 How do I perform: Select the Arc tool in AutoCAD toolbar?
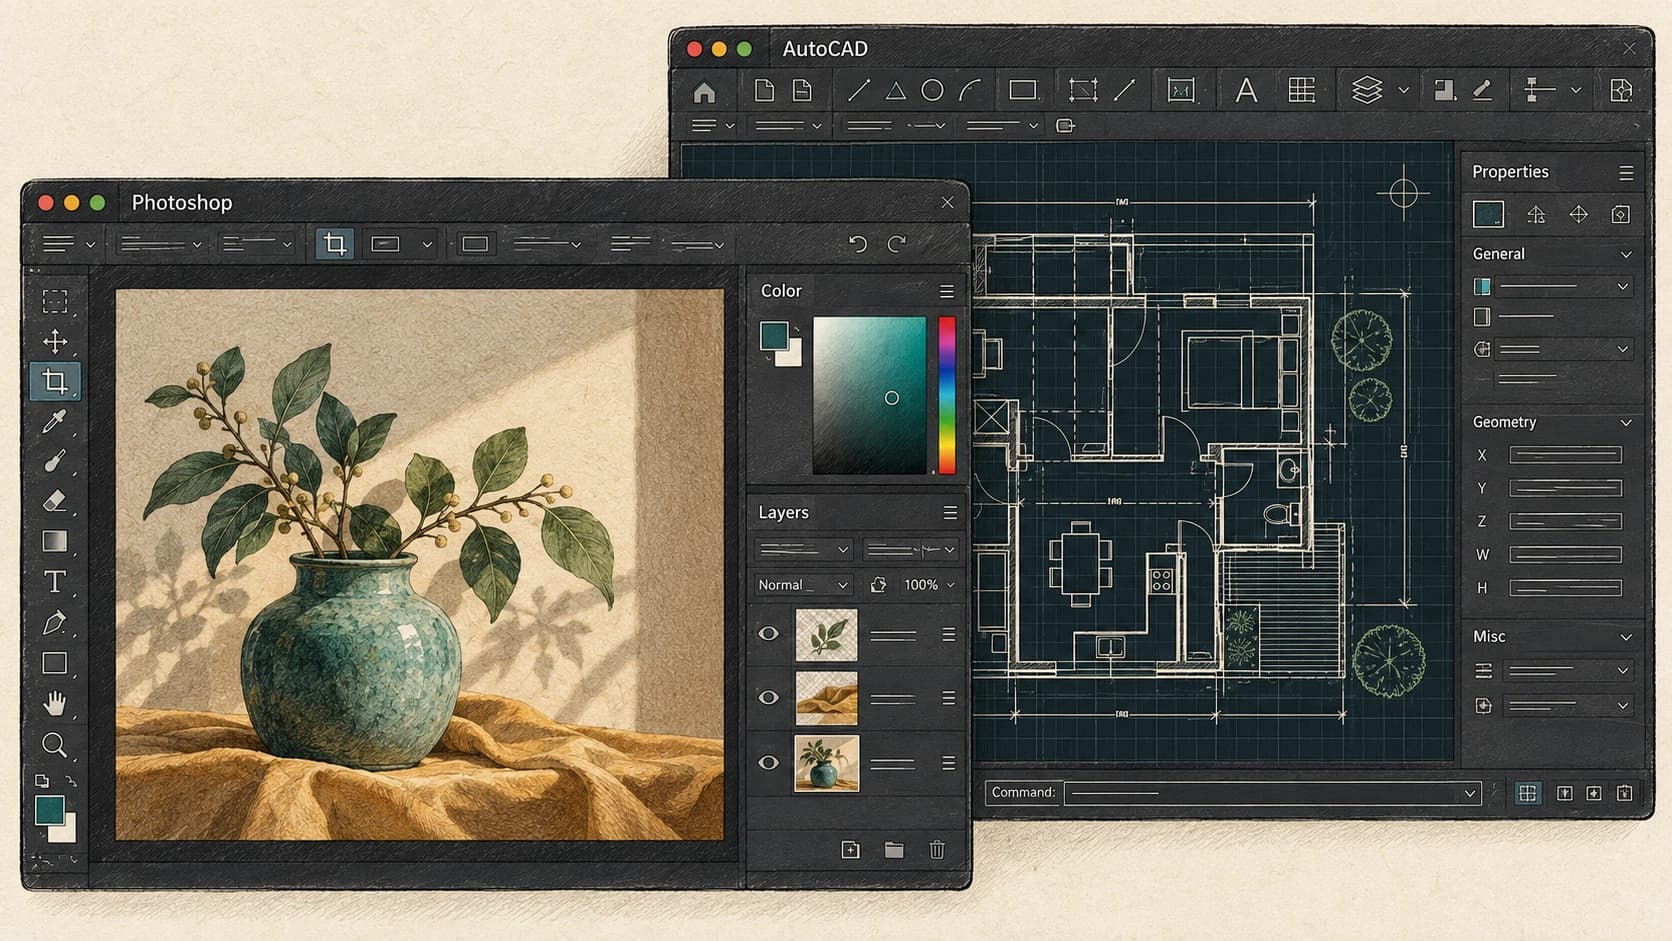click(x=970, y=91)
